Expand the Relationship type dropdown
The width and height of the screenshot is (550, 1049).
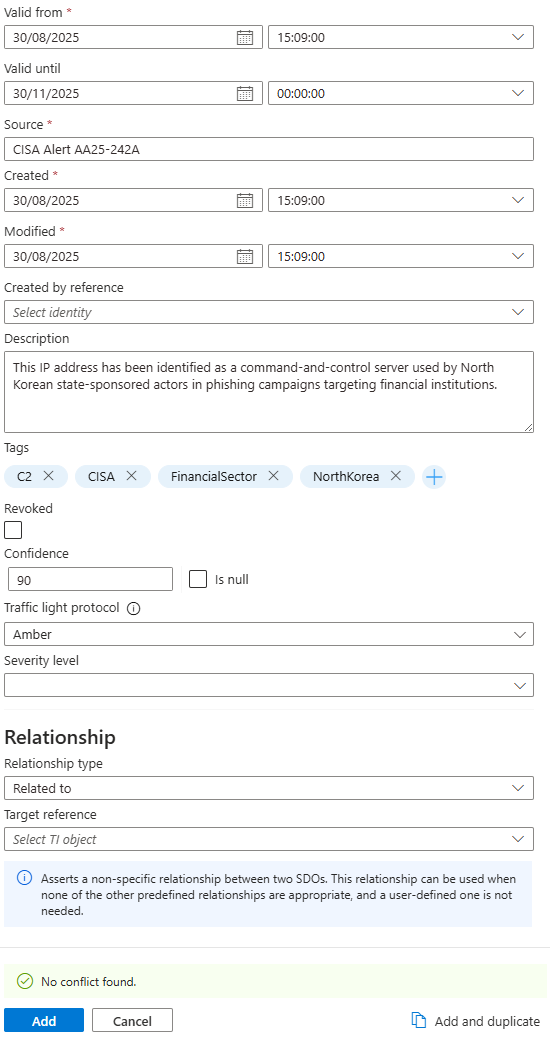(x=269, y=788)
